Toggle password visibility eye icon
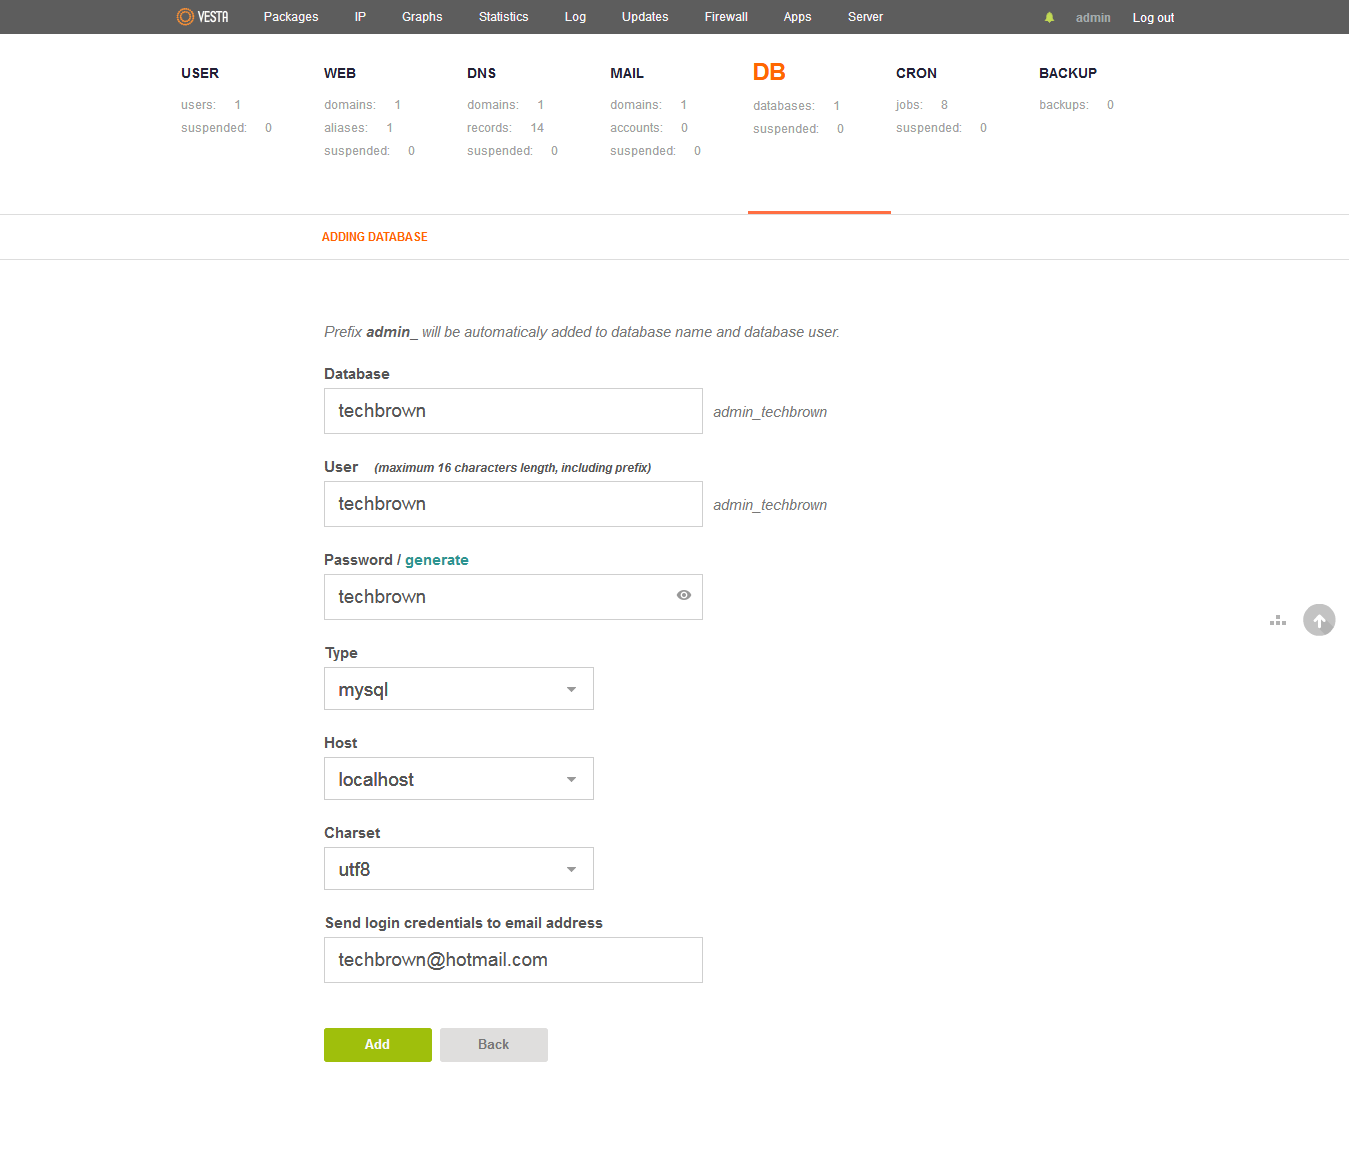Screen dimensions: 1349x1158 point(684,595)
